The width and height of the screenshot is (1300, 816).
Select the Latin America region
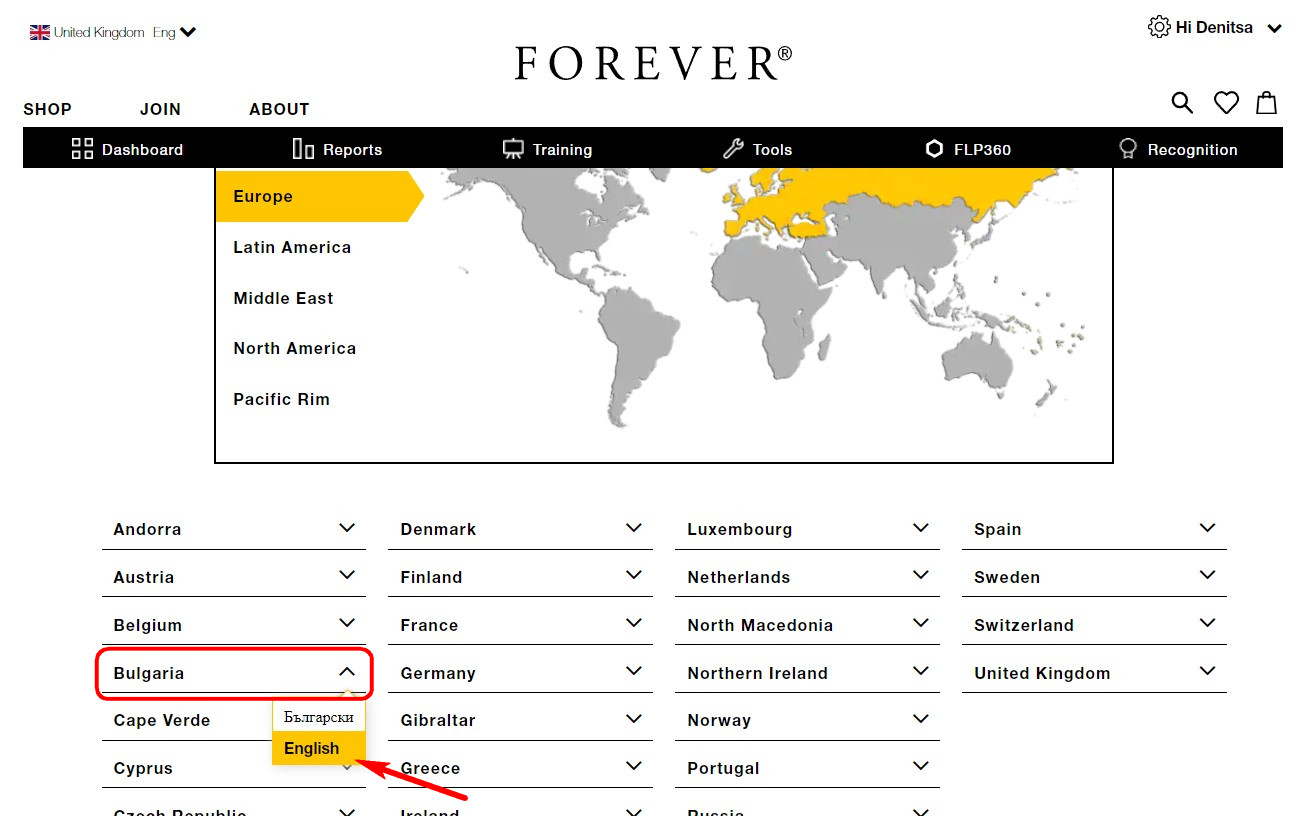292,247
